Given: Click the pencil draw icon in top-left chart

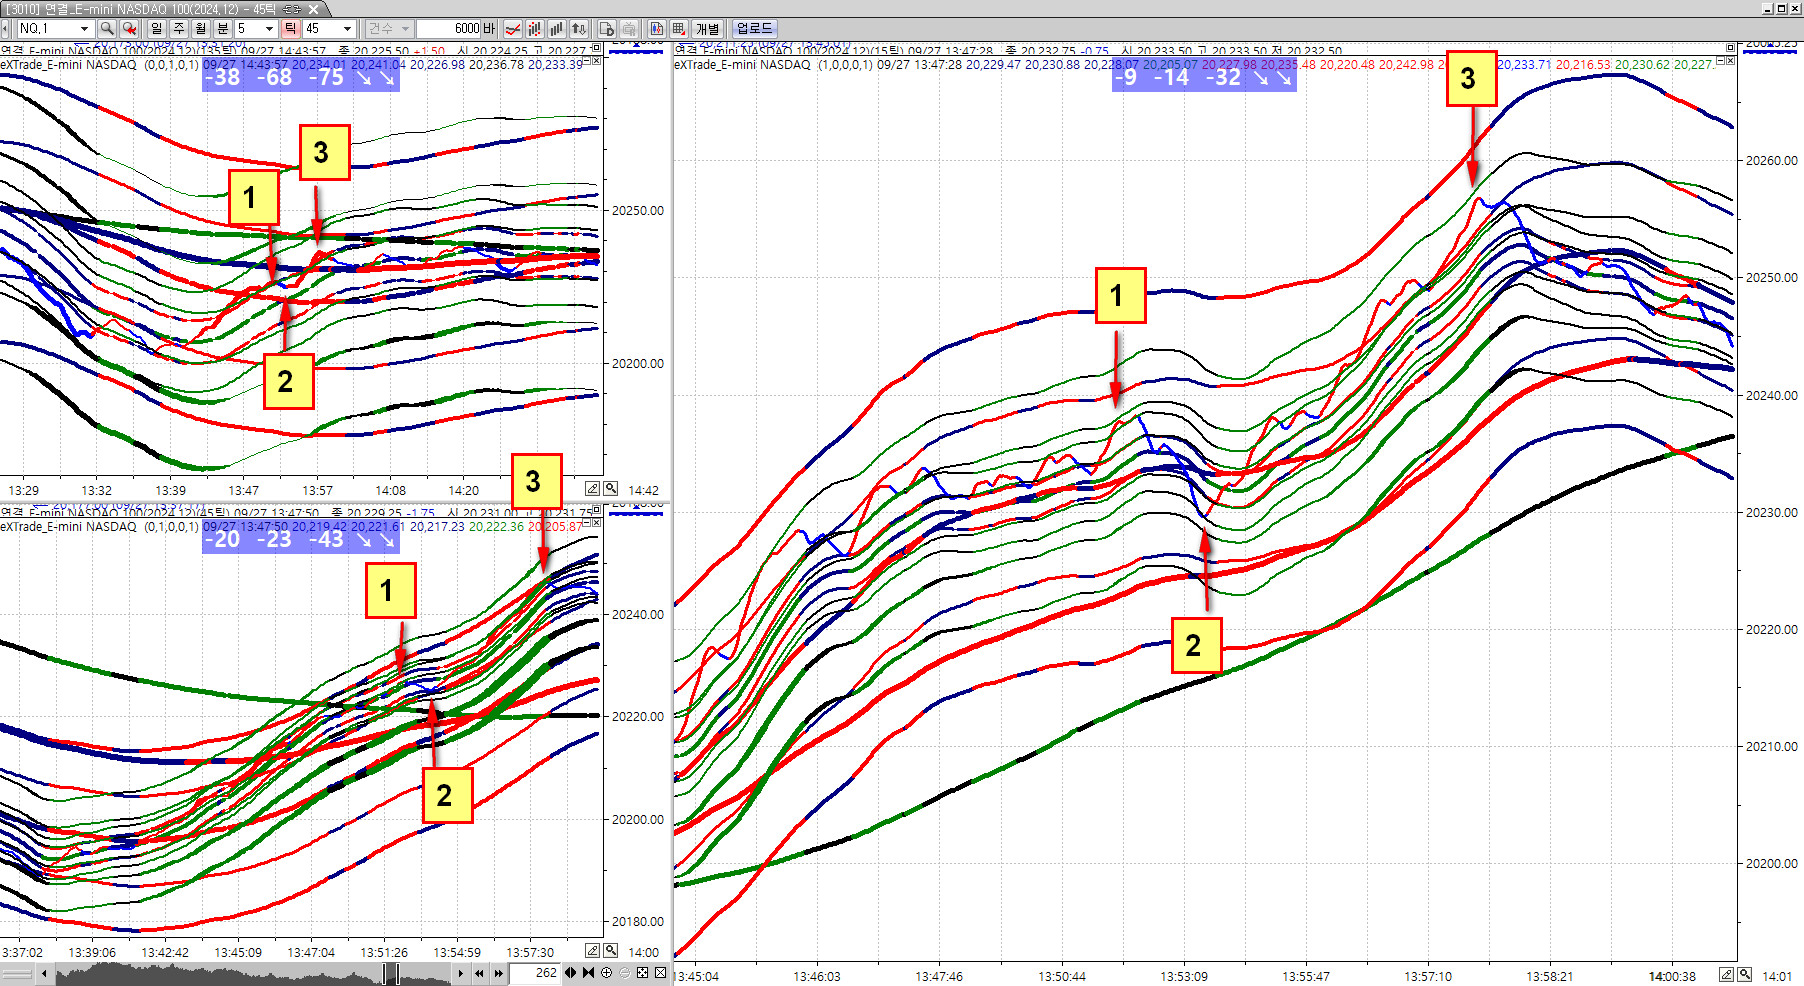Looking at the screenshot, I should [592, 489].
